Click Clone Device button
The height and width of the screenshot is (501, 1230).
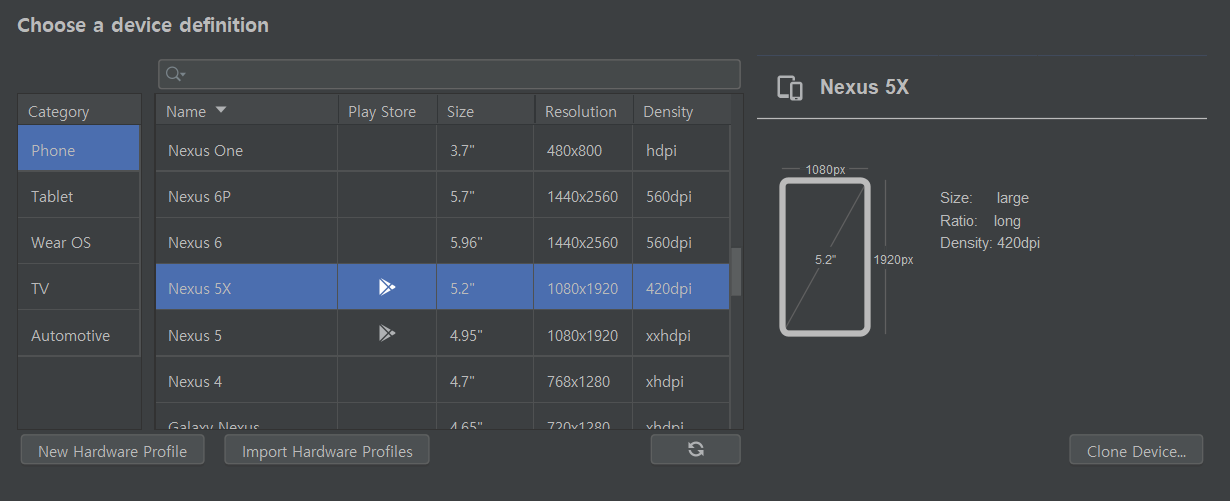(1136, 451)
